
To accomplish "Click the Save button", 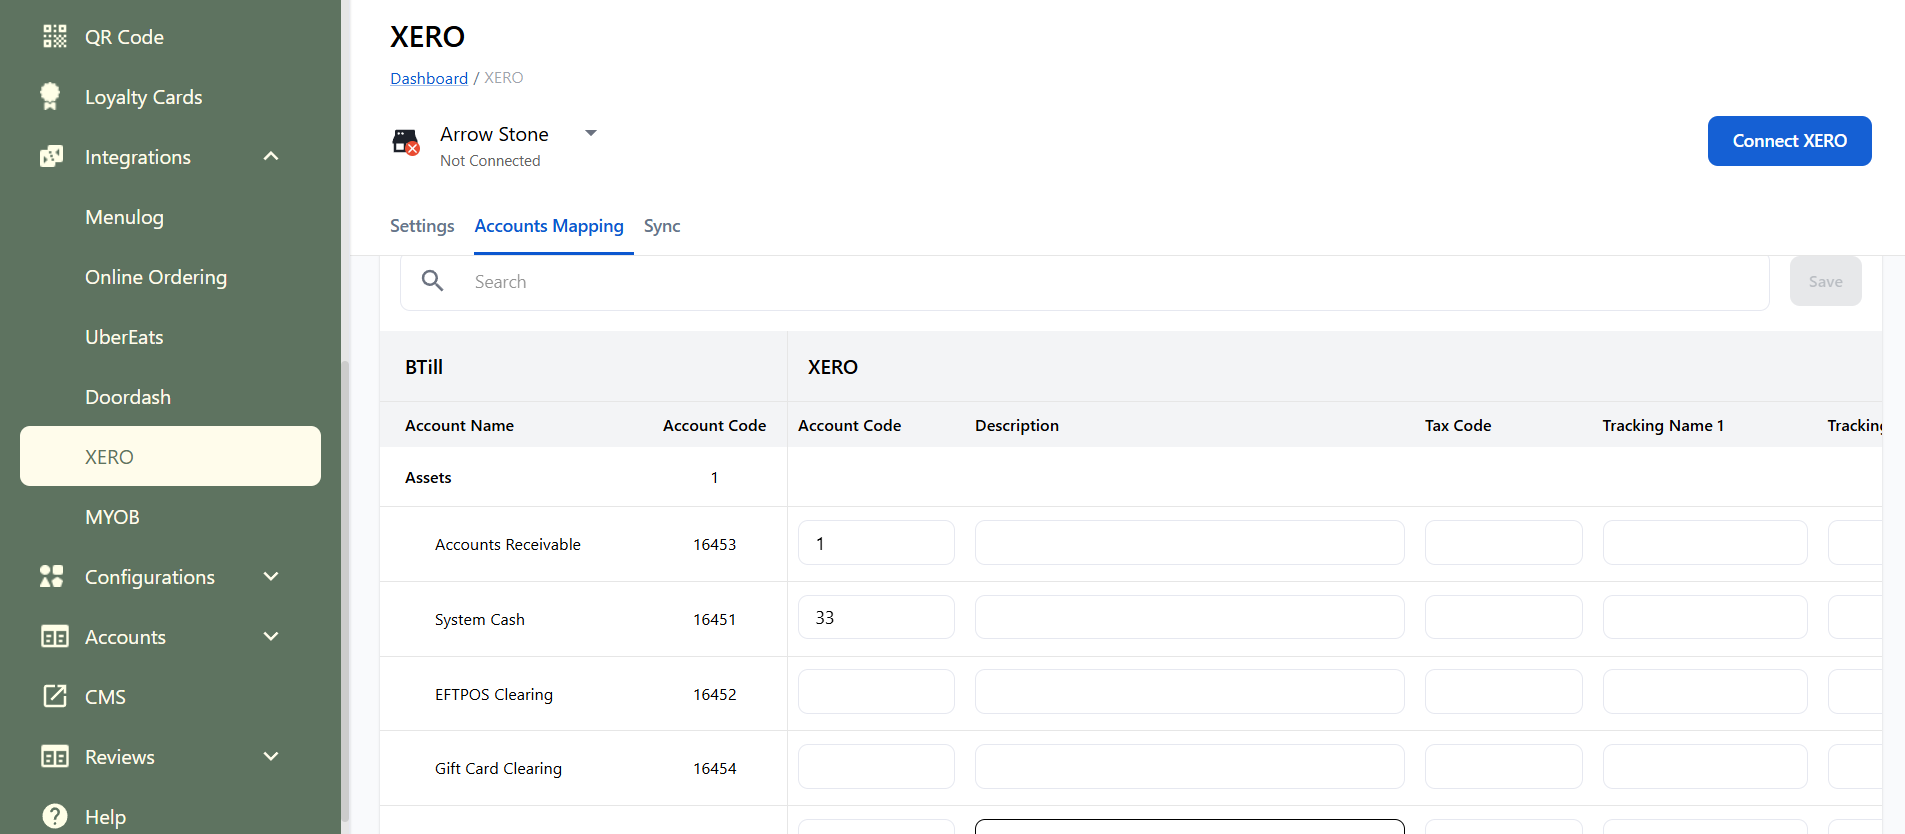I will [1825, 281].
